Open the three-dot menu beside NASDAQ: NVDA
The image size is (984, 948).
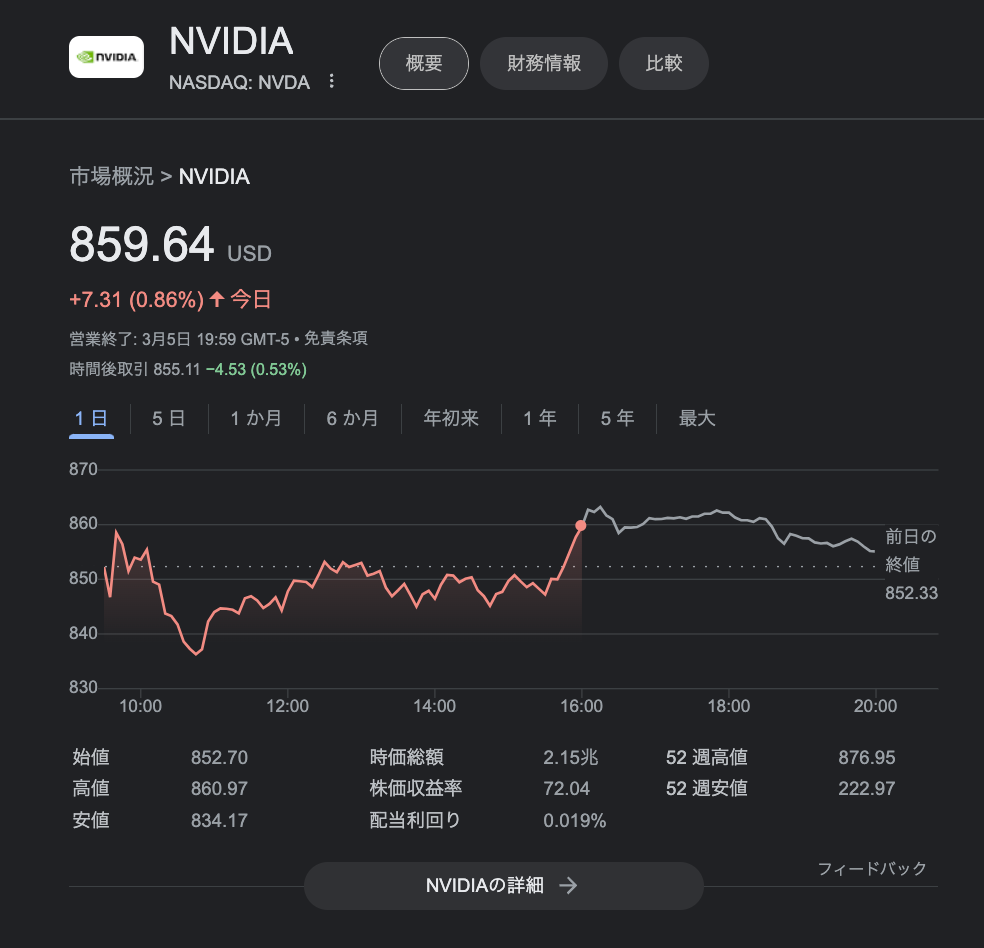click(x=331, y=82)
